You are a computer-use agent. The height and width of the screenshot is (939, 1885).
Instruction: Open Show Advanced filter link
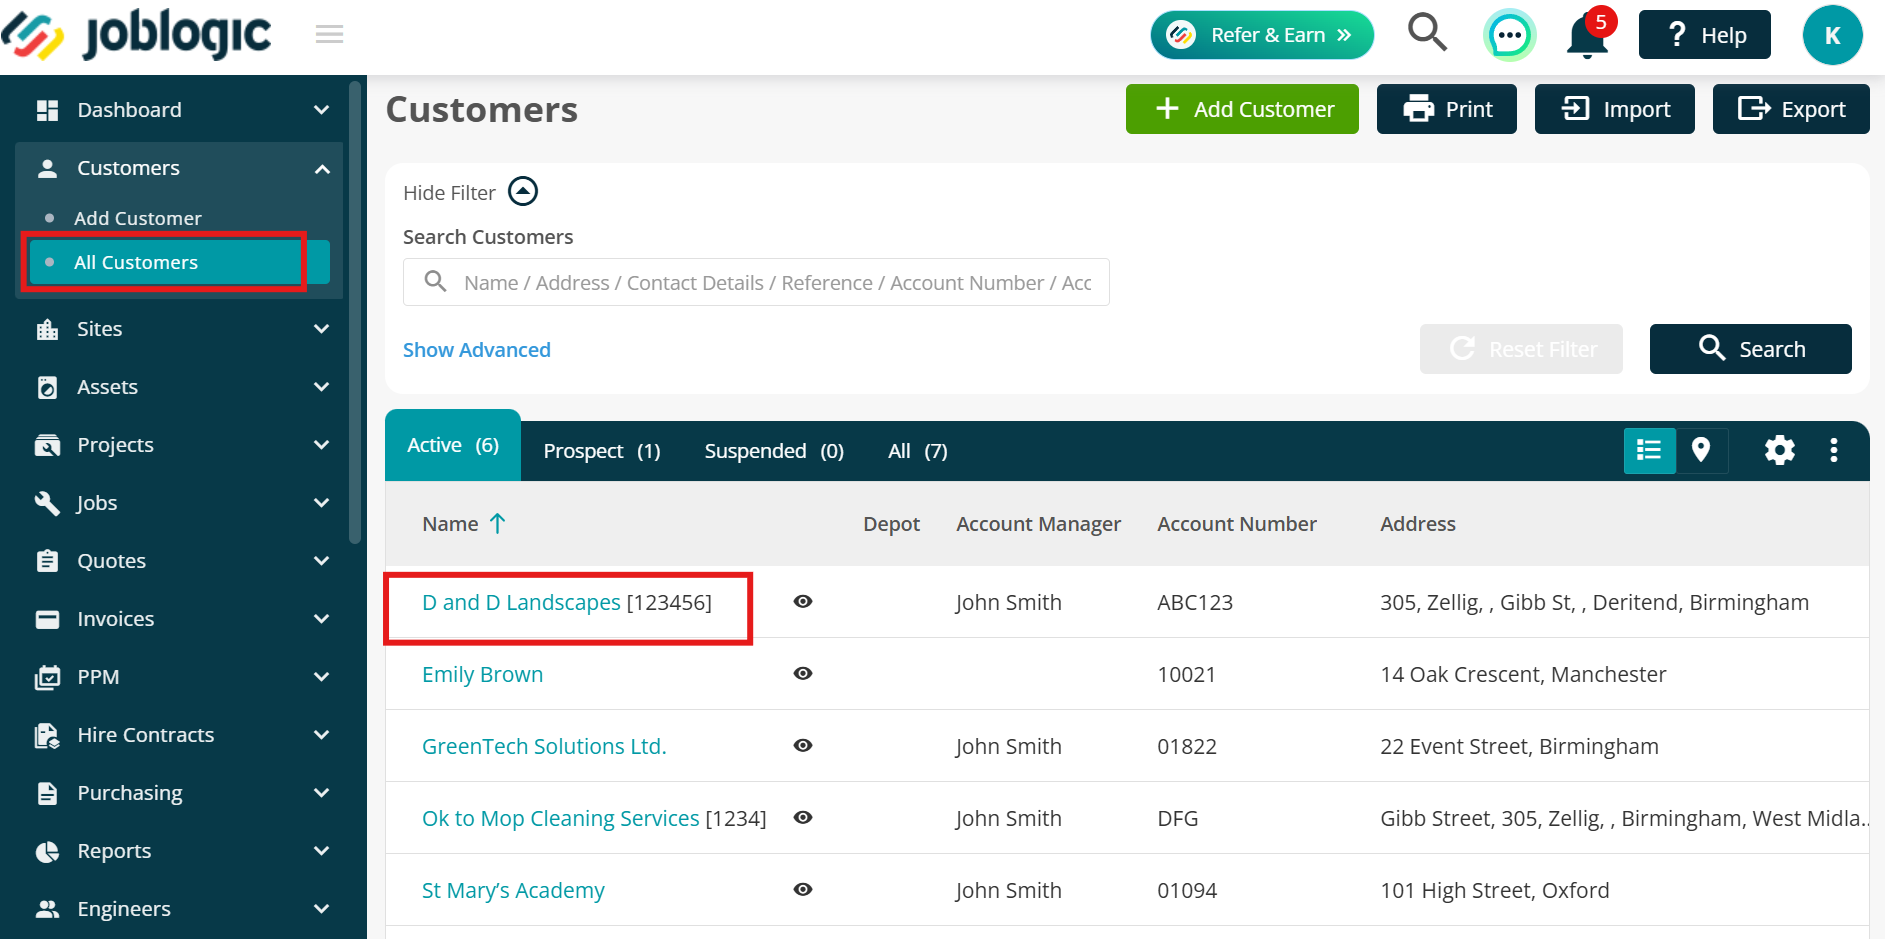pos(477,350)
